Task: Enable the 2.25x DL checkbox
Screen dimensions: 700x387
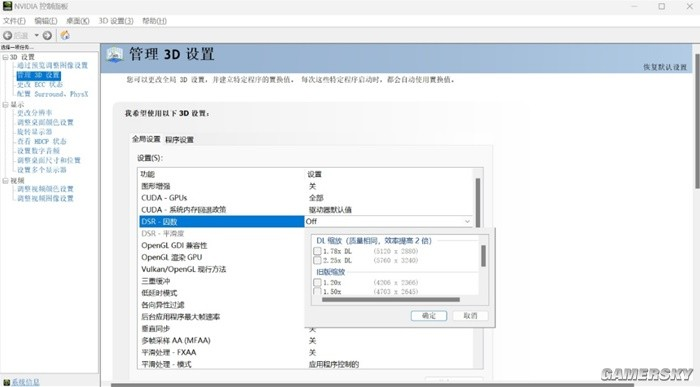Action: [x=317, y=260]
